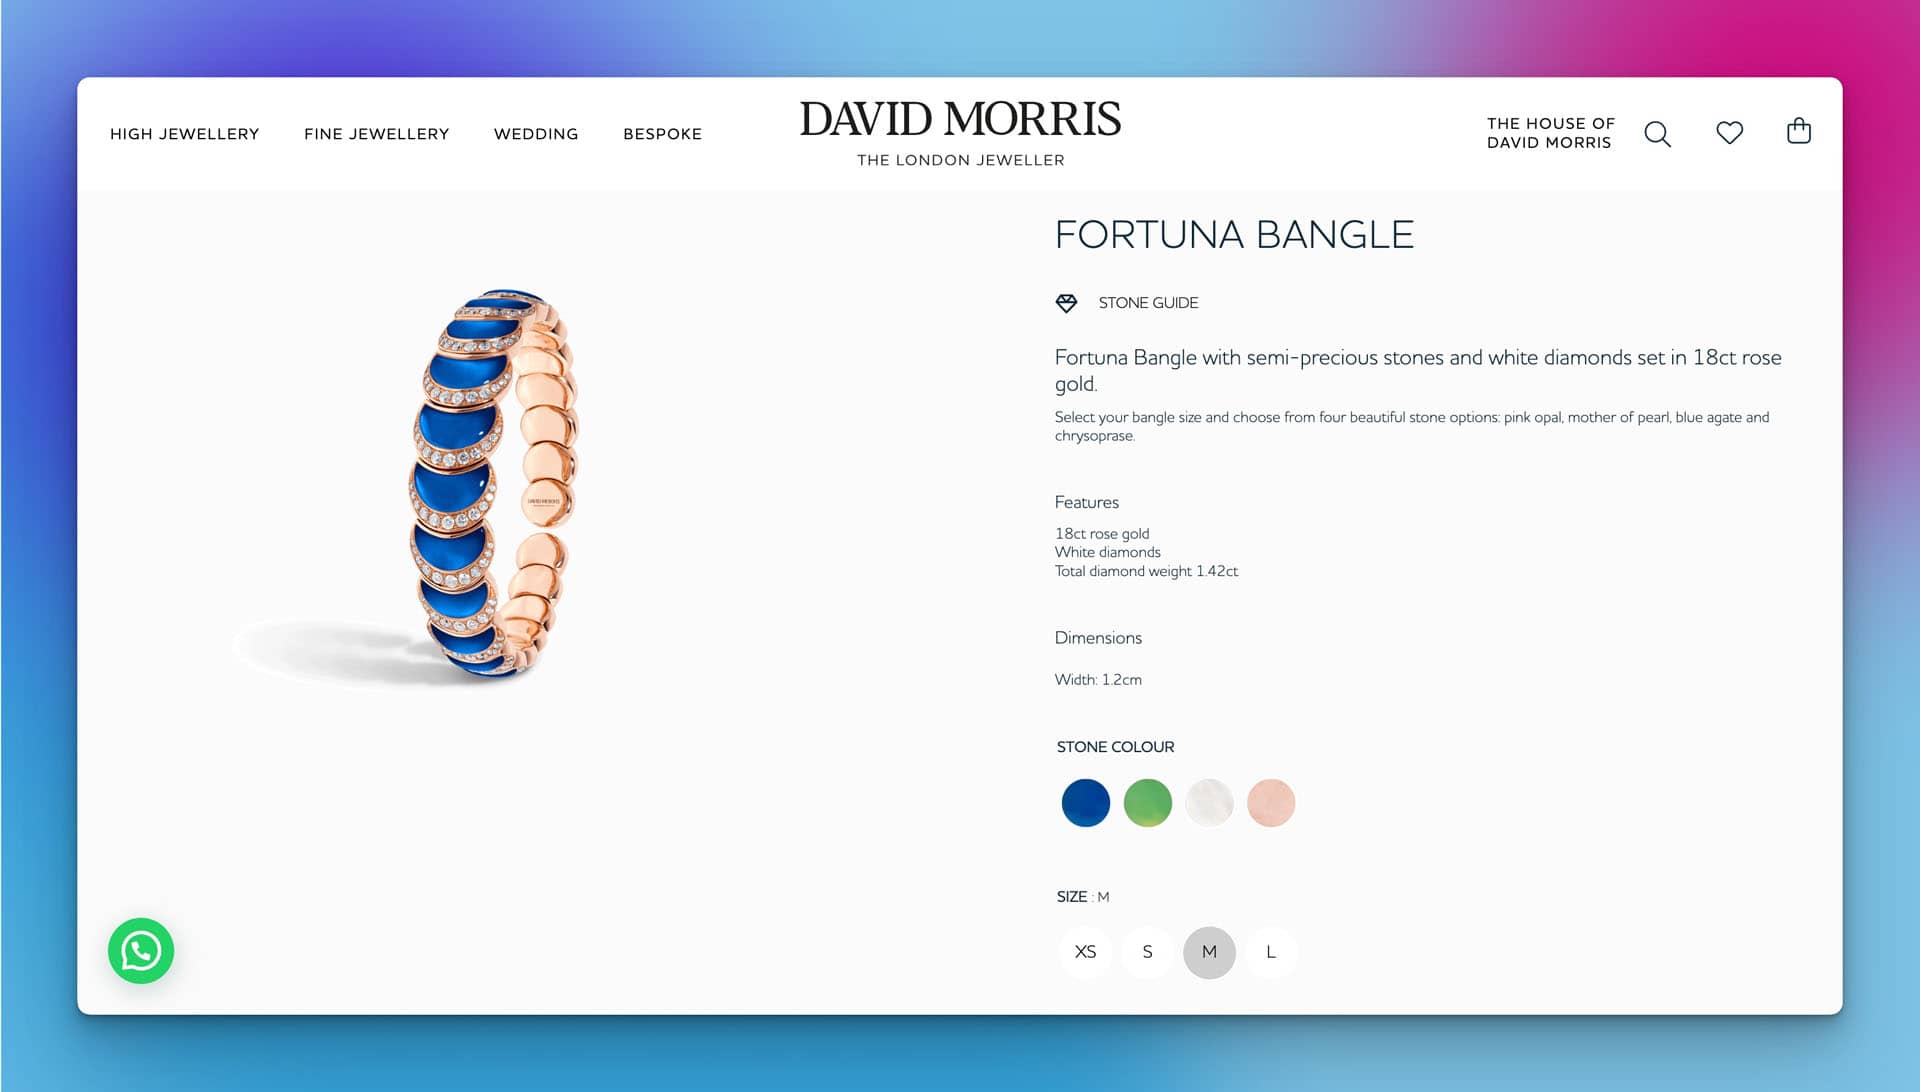Select the highlighted M size option
Image resolution: width=1920 pixels, height=1092 pixels.
click(x=1209, y=952)
